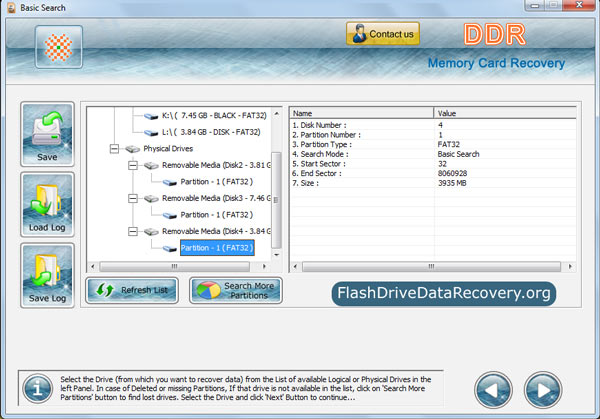
Task: Click the K:\ drive icon
Action: (x=151, y=116)
